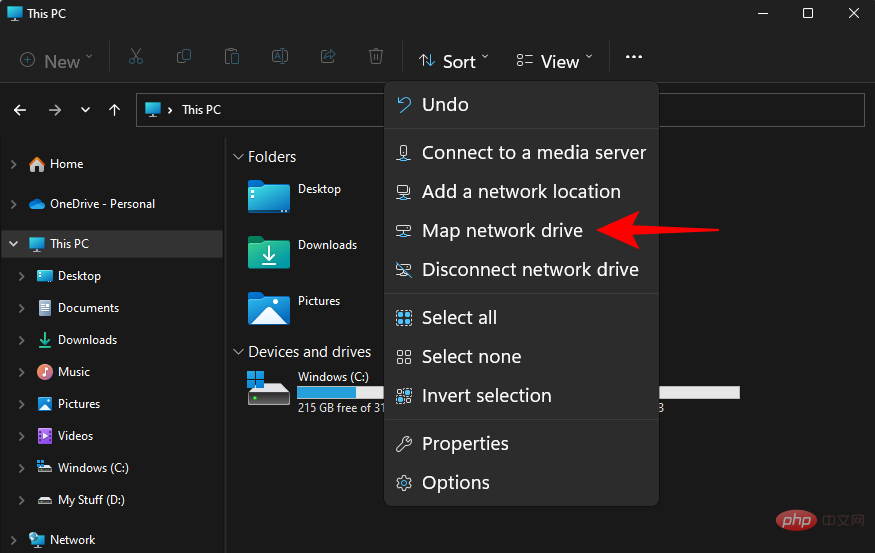This screenshot has height=553, width=875.
Task: Select the Desktop folder icon in main pane
Action: pyautogui.click(x=268, y=196)
